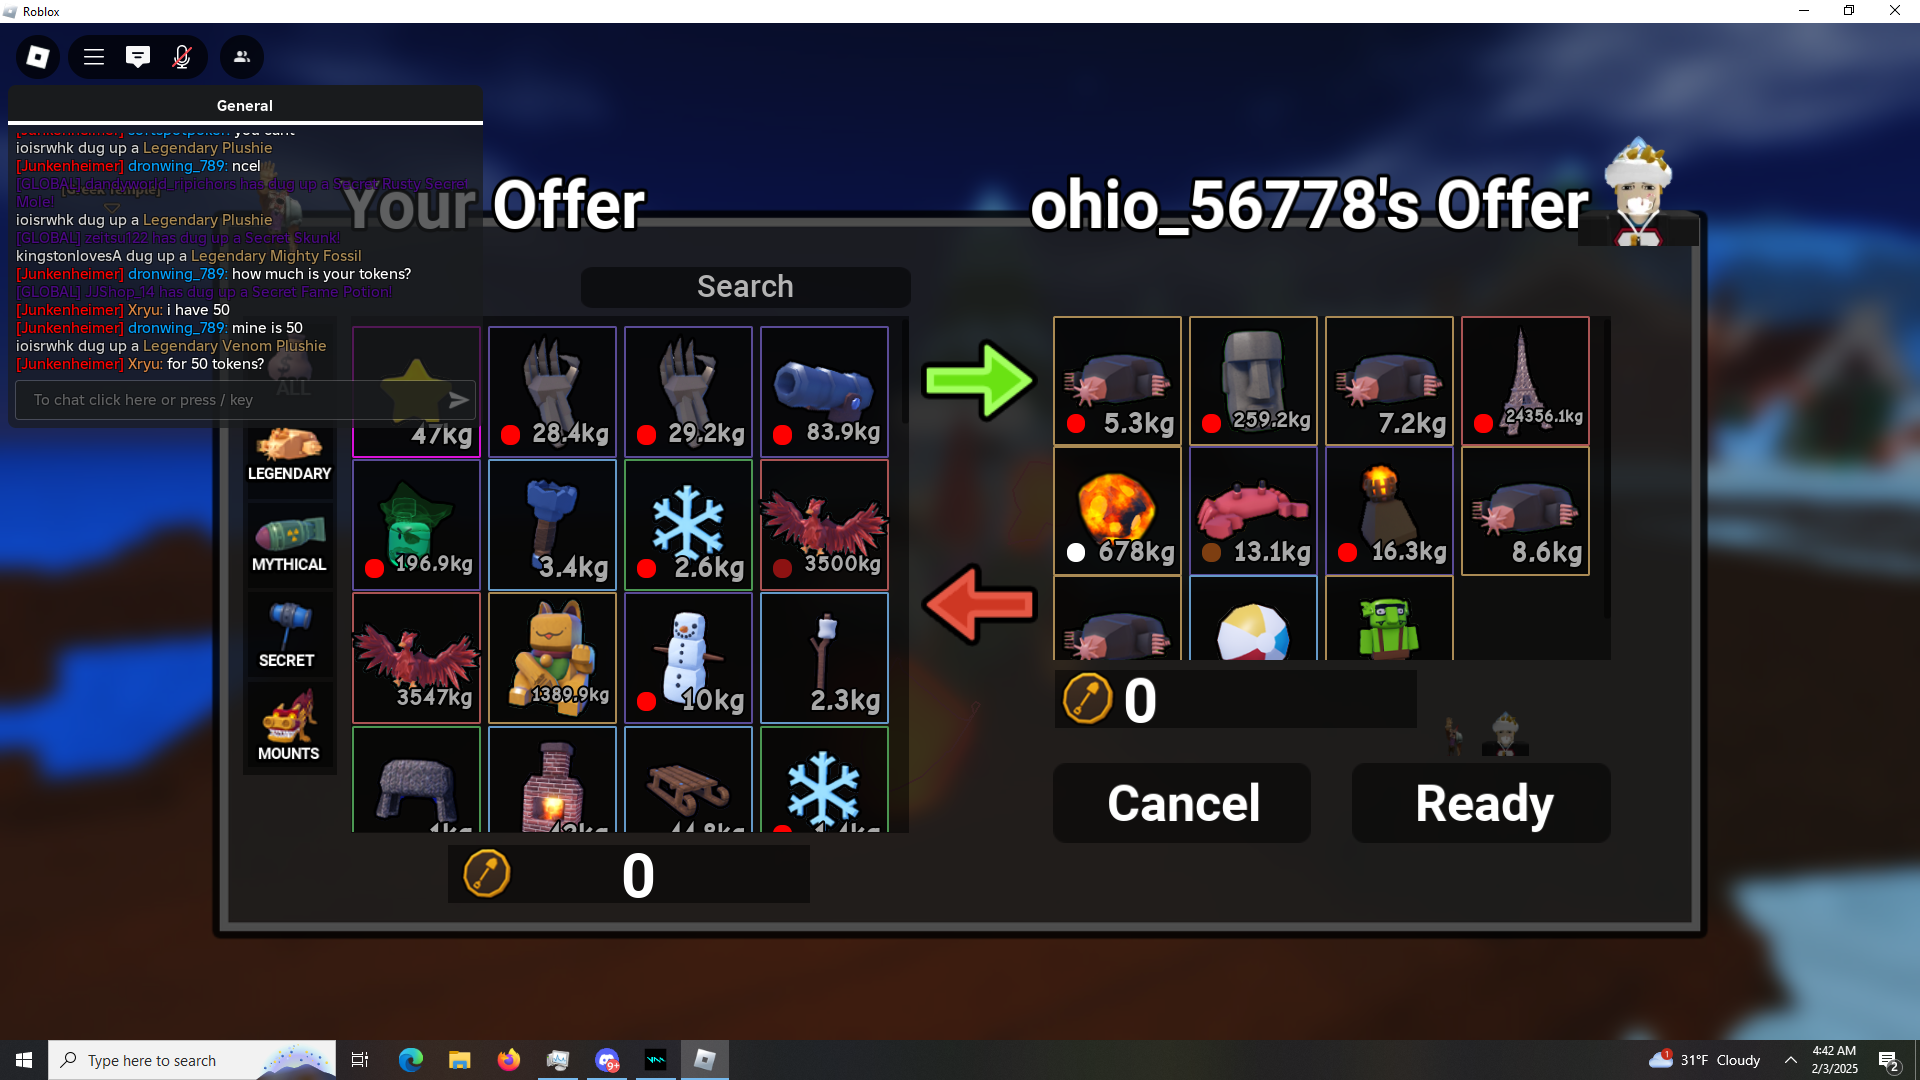Toggle the chat window icon
The width and height of the screenshot is (1920, 1080).
tap(138, 57)
